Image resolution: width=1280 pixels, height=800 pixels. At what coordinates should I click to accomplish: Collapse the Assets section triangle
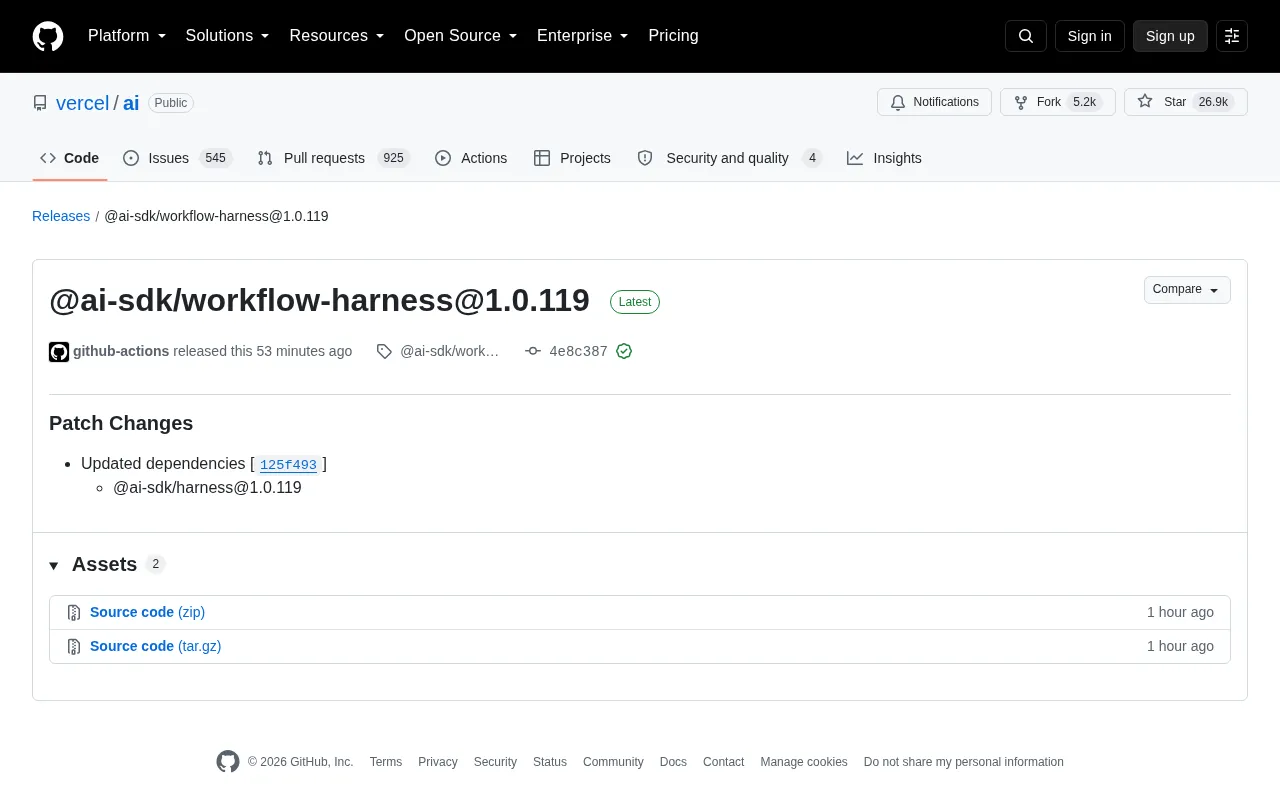pyautogui.click(x=54, y=566)
